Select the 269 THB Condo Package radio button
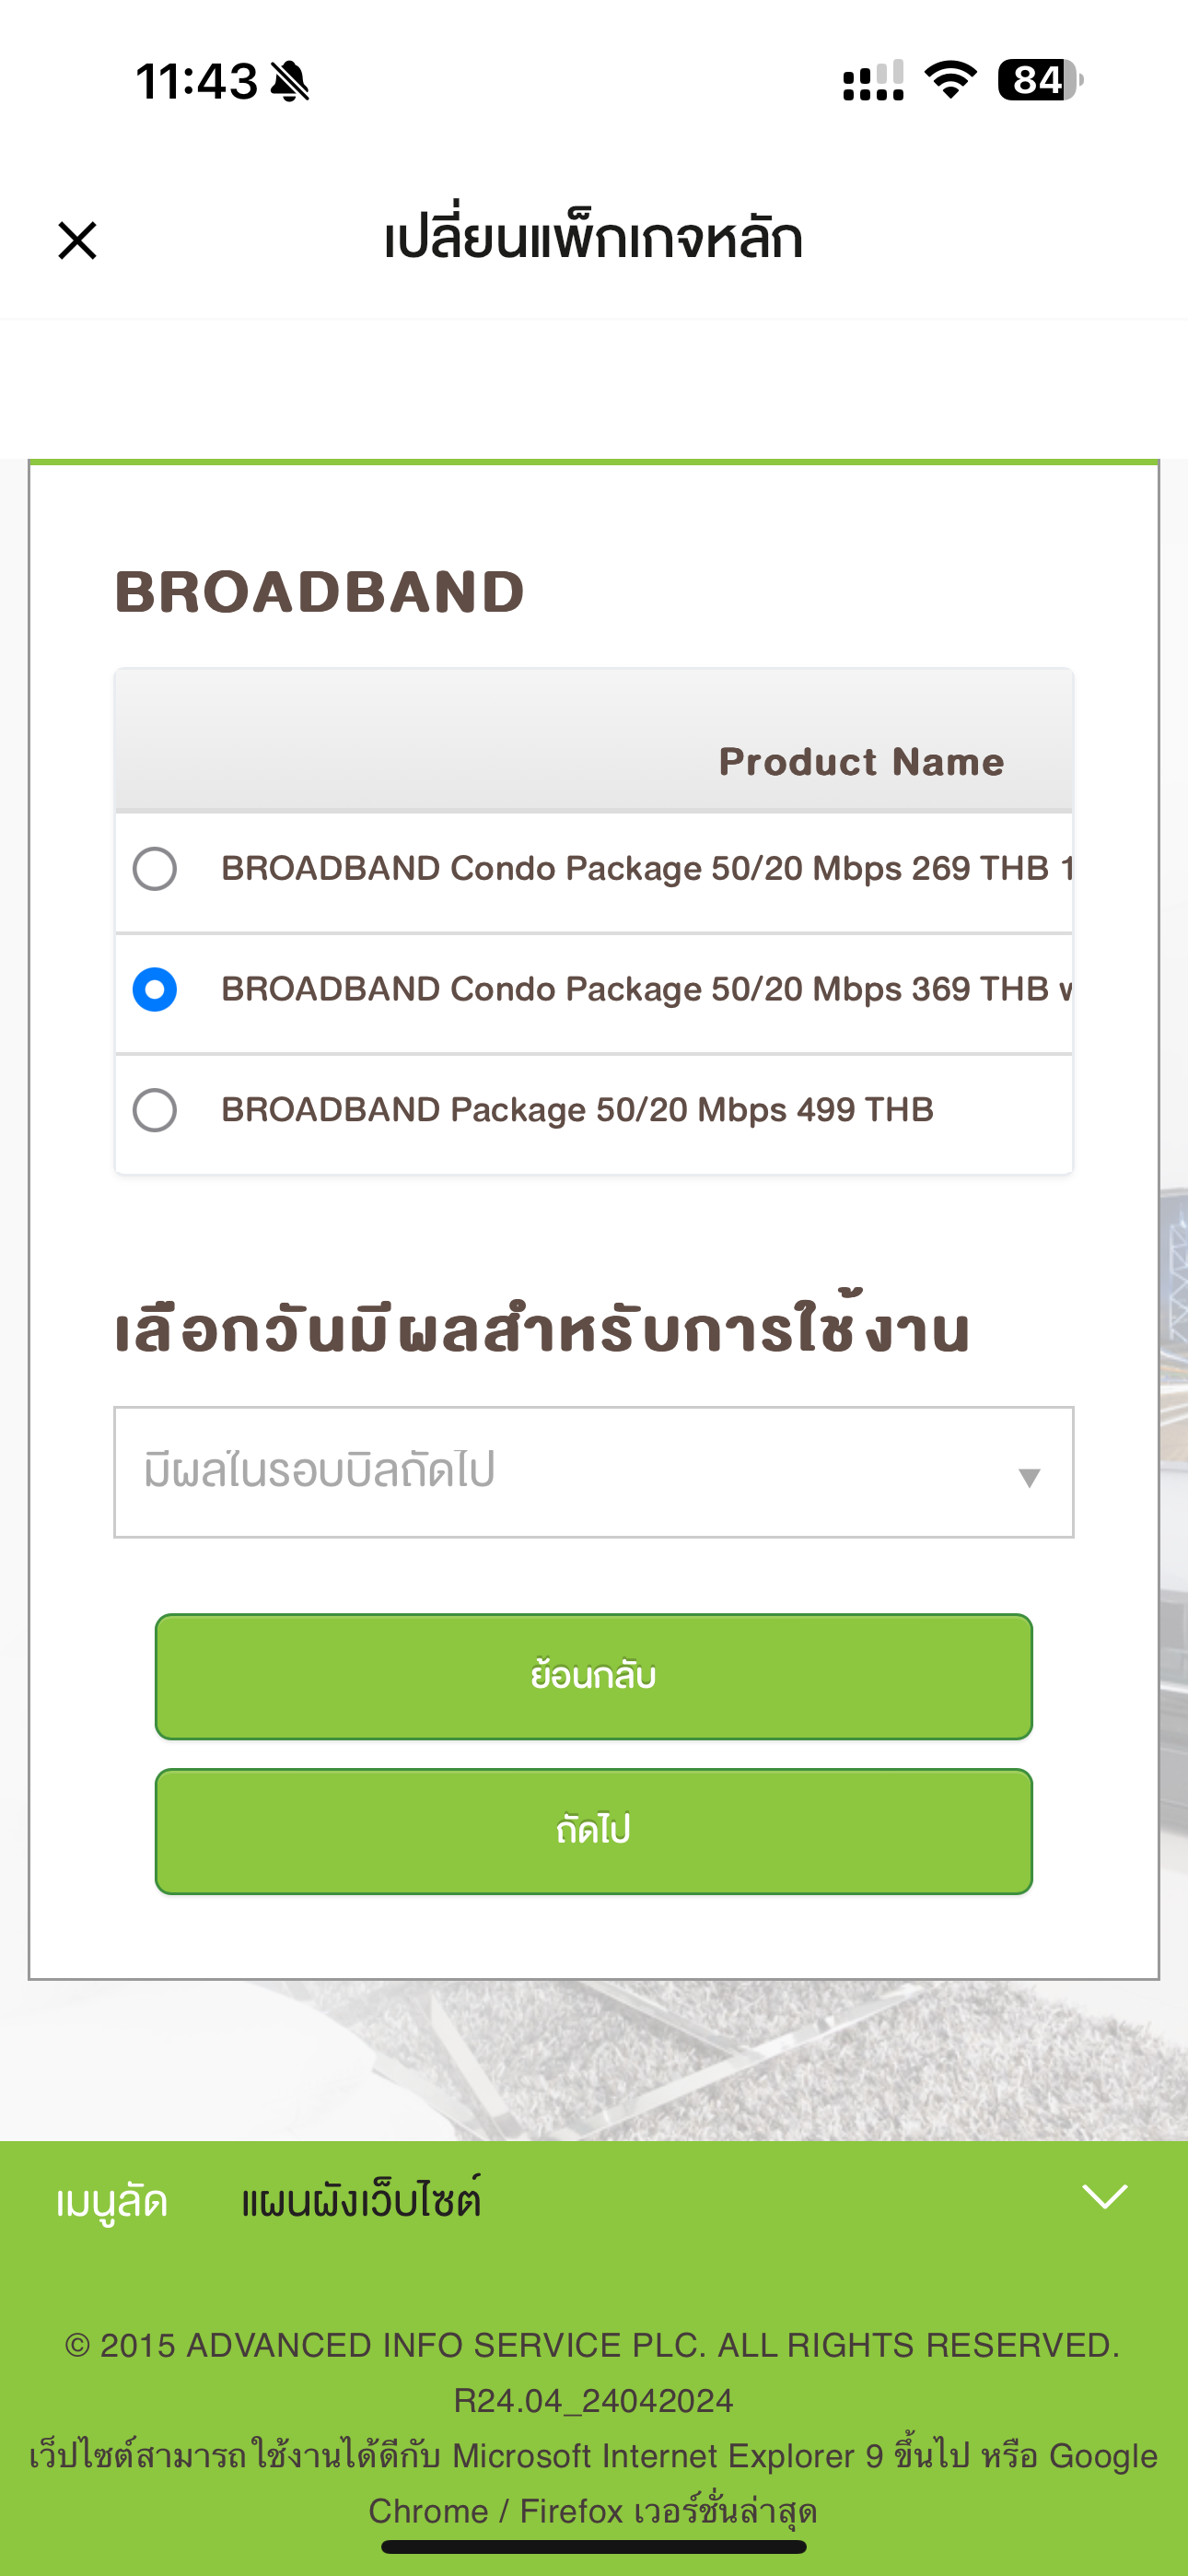Viewport: 1188px width, 2576px height. pyautogui.click(x=155, y=869)
